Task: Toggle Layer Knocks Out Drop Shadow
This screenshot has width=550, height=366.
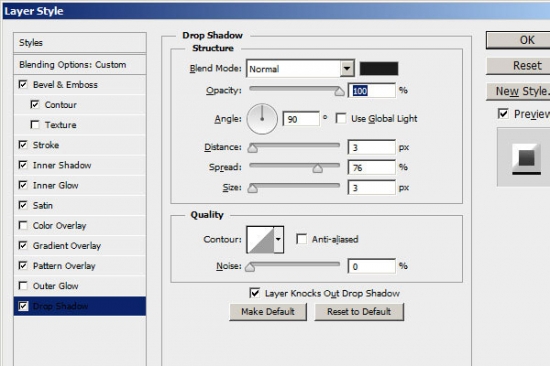Action: pos(255,293)
